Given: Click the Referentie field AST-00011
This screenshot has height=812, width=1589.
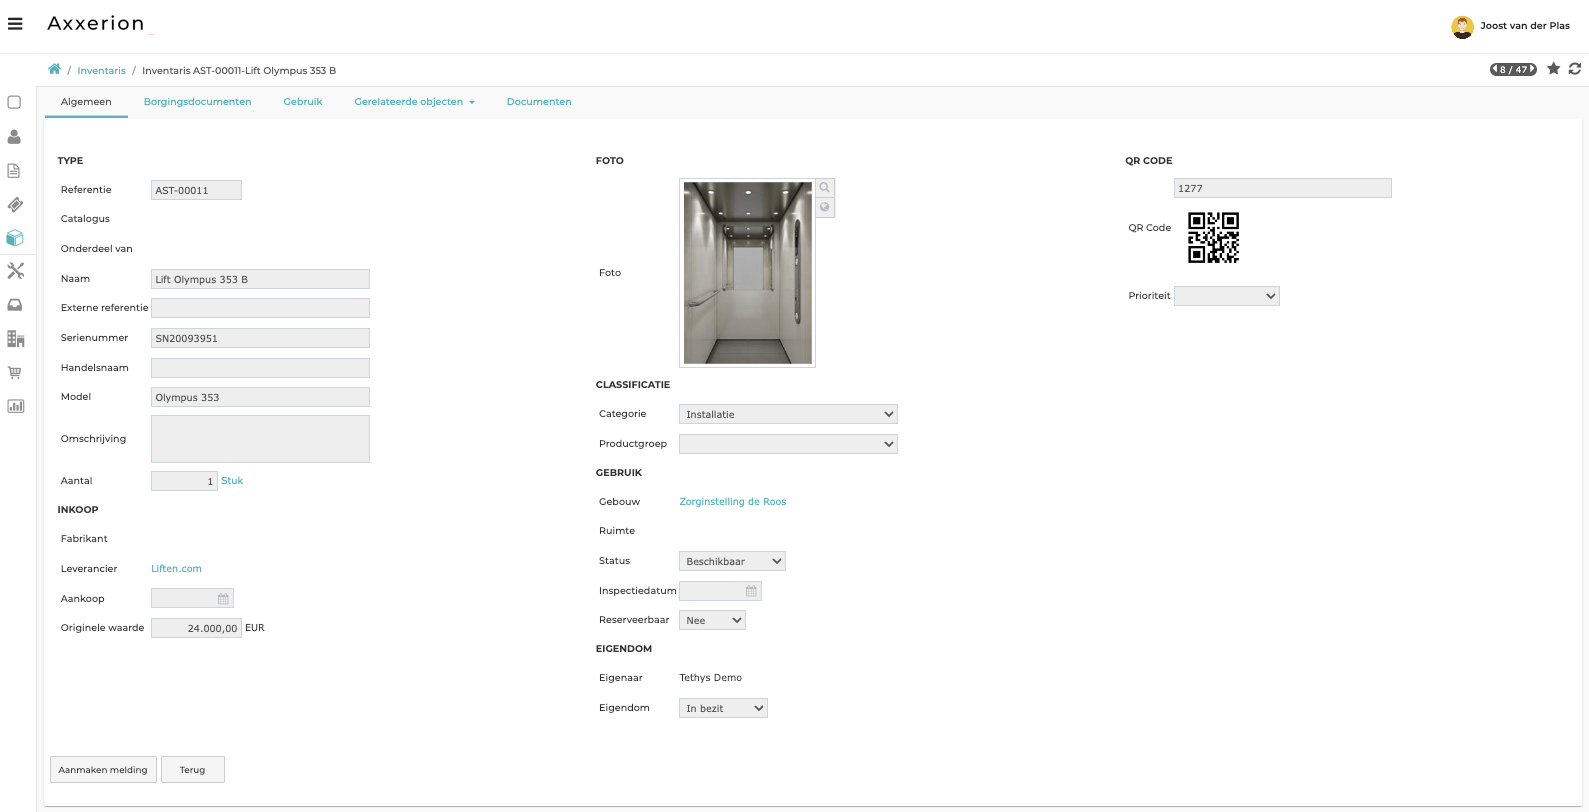Looking at the screenshot, I should [x=196, y=190].
